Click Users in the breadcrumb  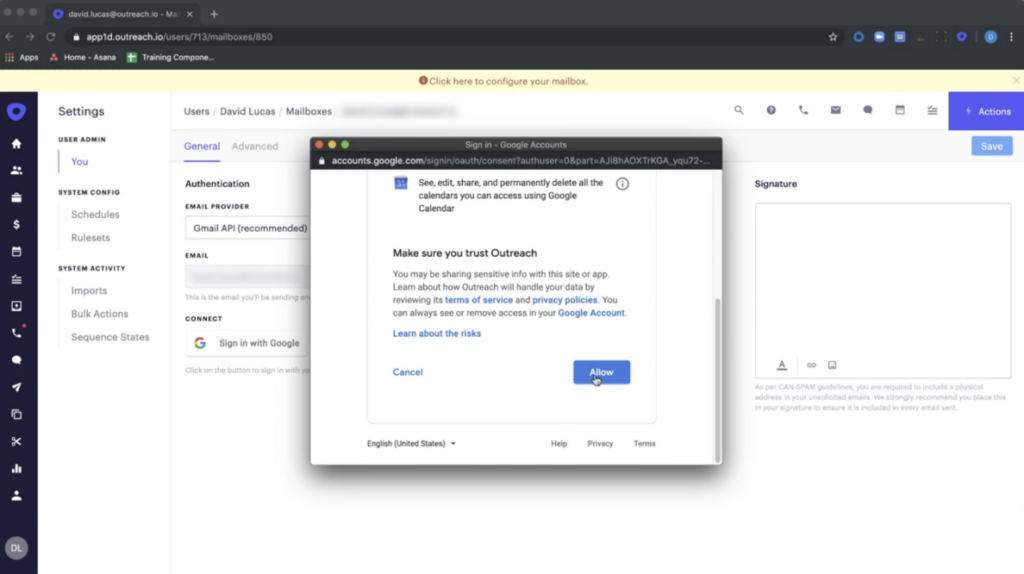pos(197,111)
